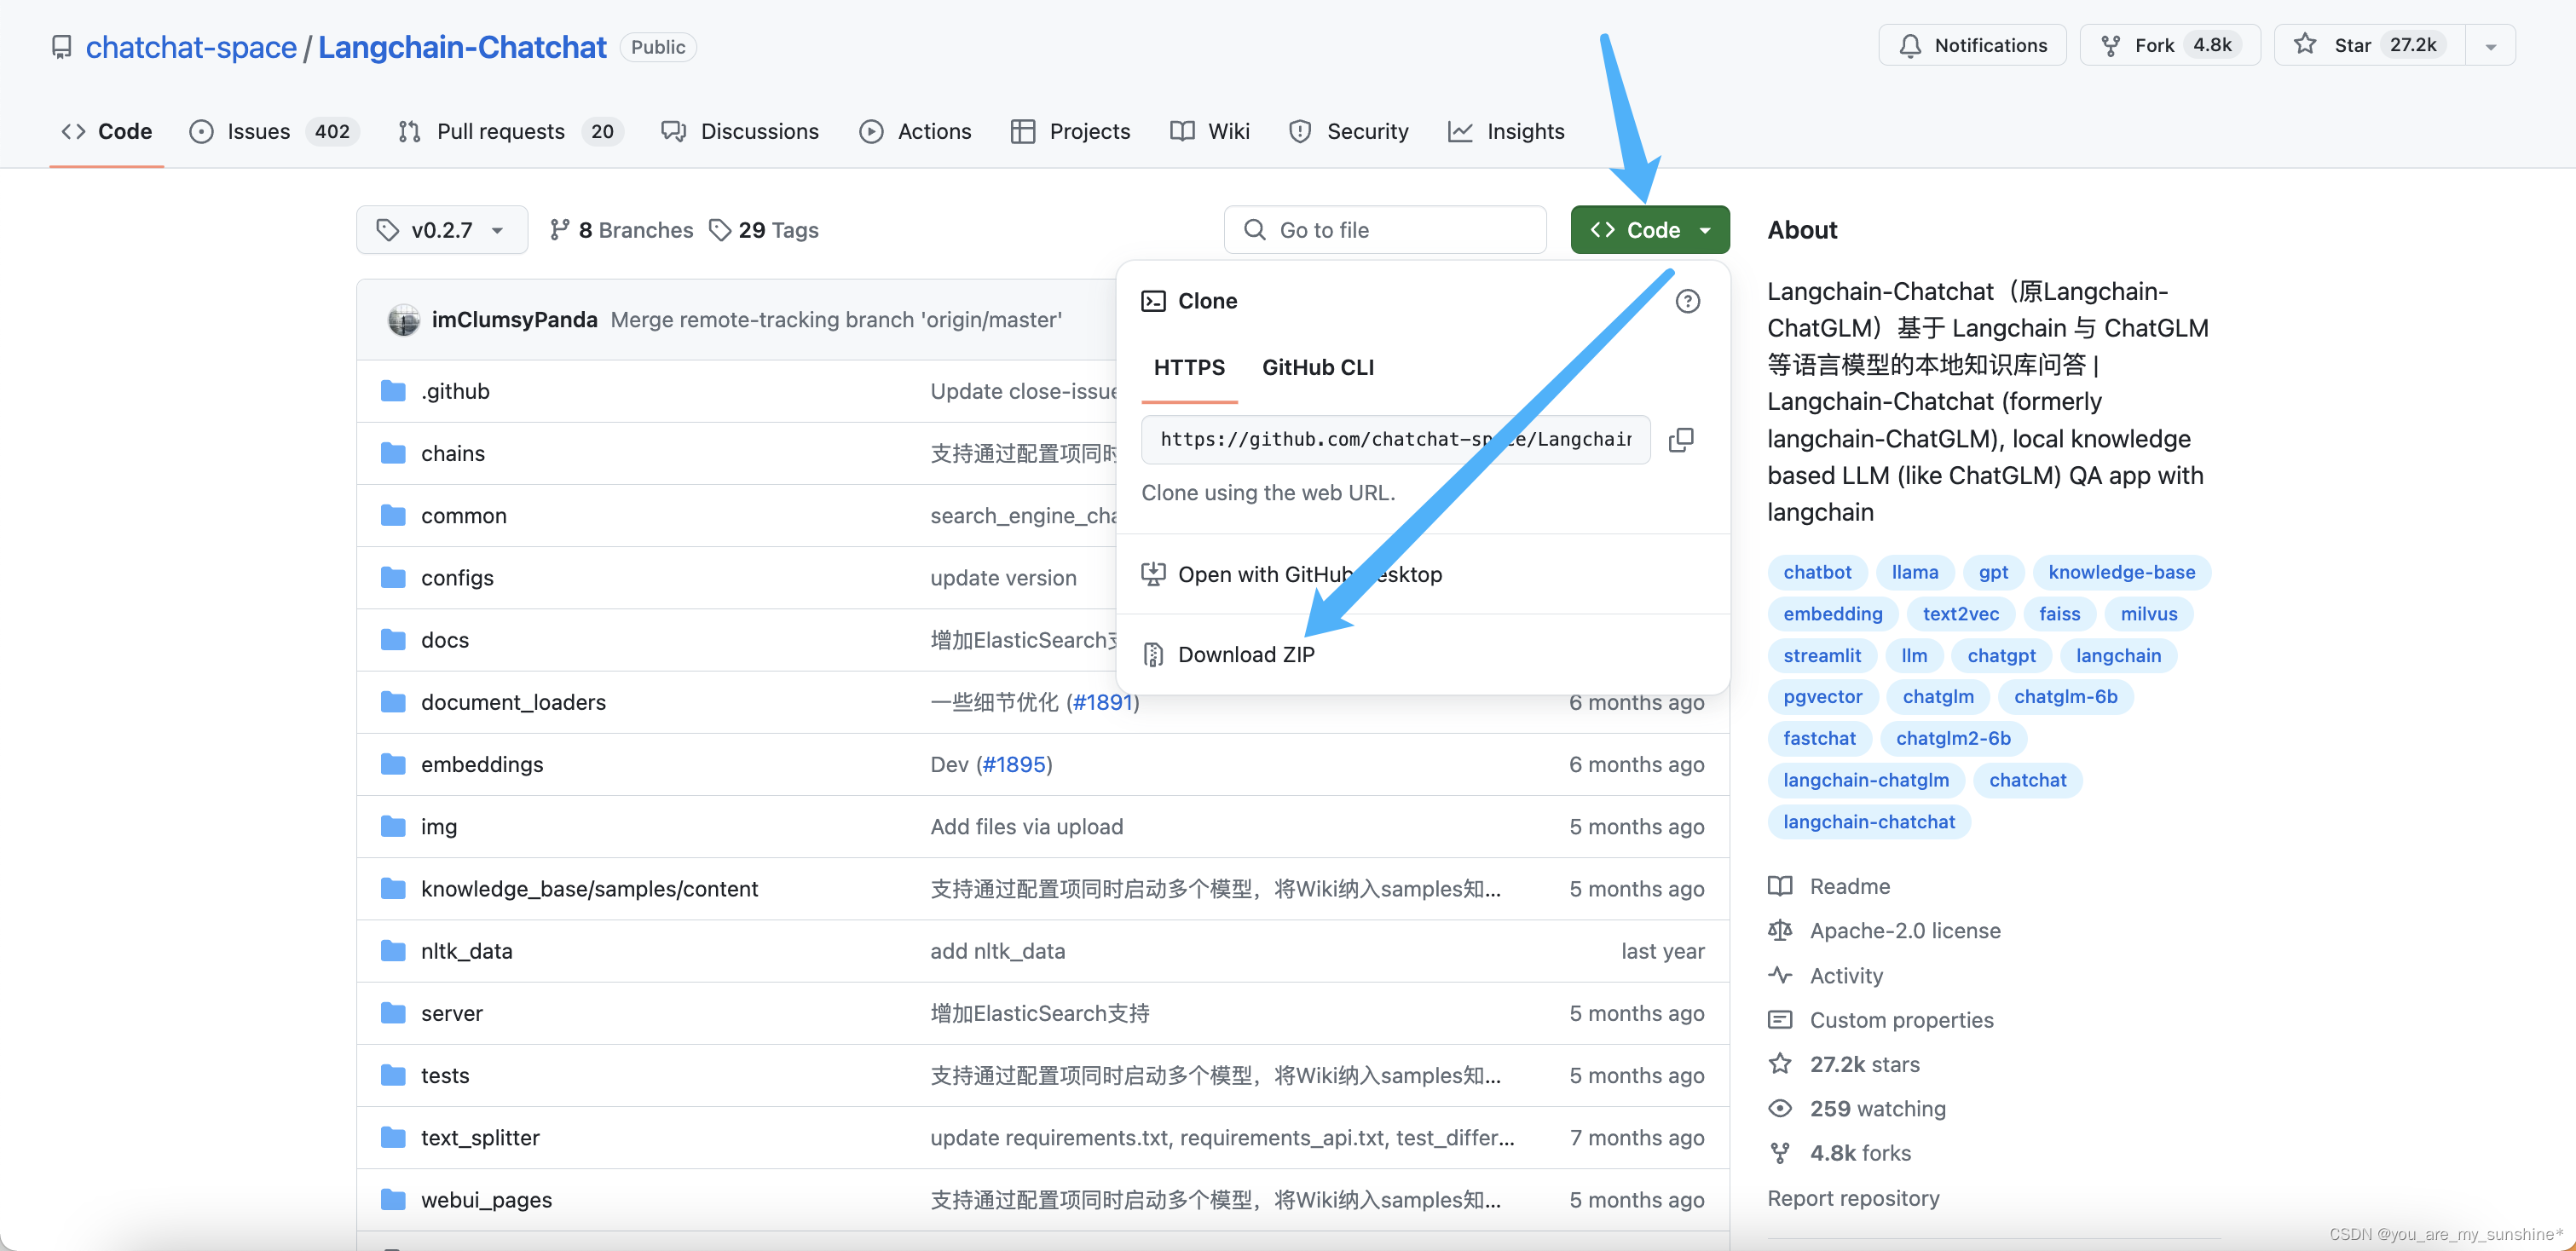Open pull request #1895 link
Image resolution: width=2576 pixels, height=1251 pixels.
pyautogui.click(x=1014, y=764)
